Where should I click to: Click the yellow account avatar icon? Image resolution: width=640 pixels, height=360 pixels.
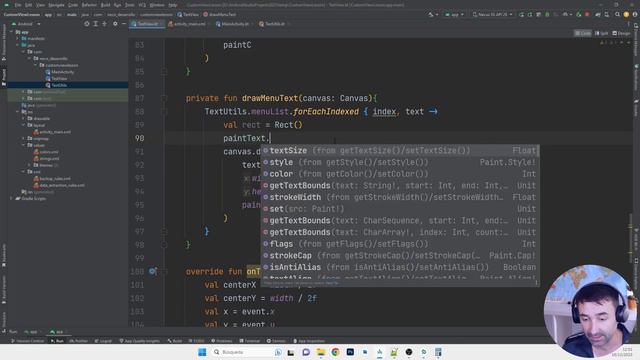coord(626,15)
